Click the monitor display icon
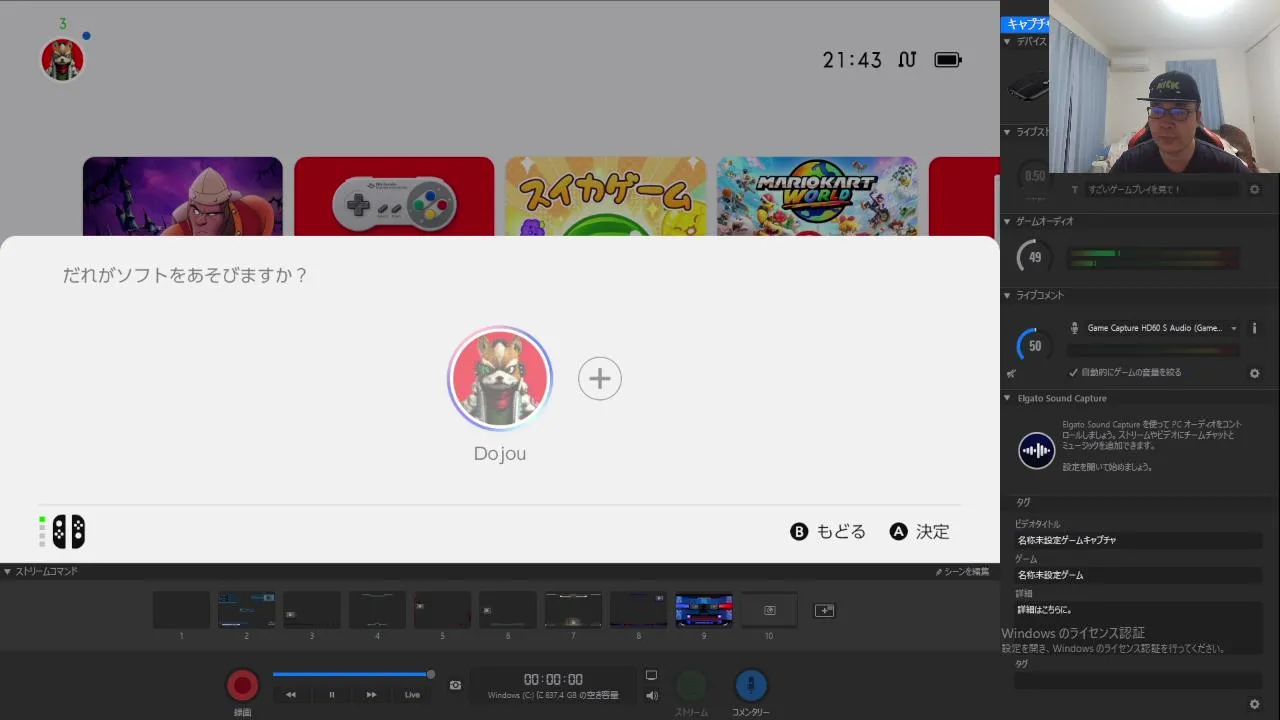This screenshot has height=720, width=1280. (x=652, y=676)
